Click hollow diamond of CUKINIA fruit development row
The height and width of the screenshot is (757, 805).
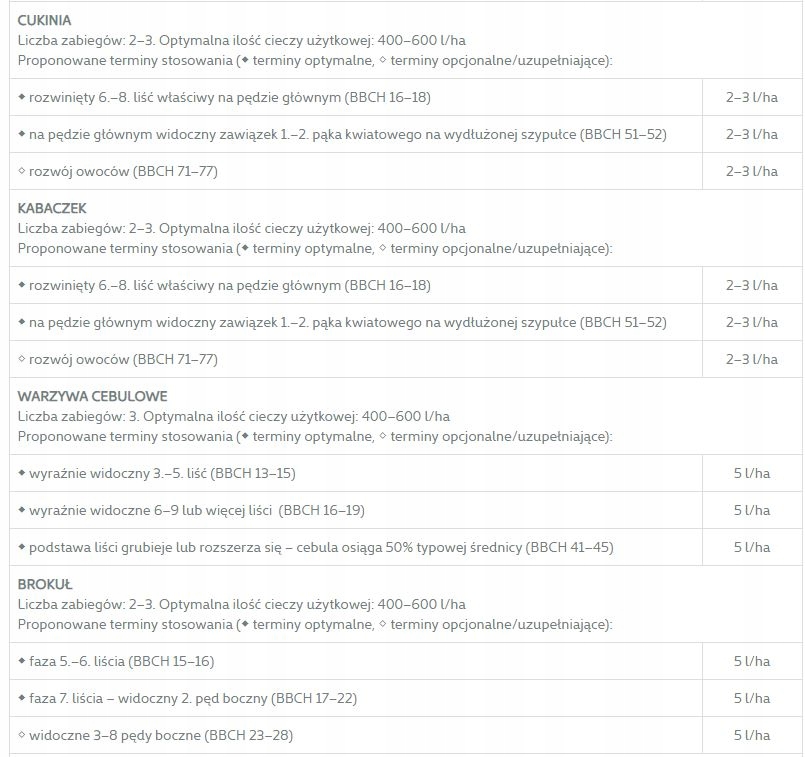point(22,171)
